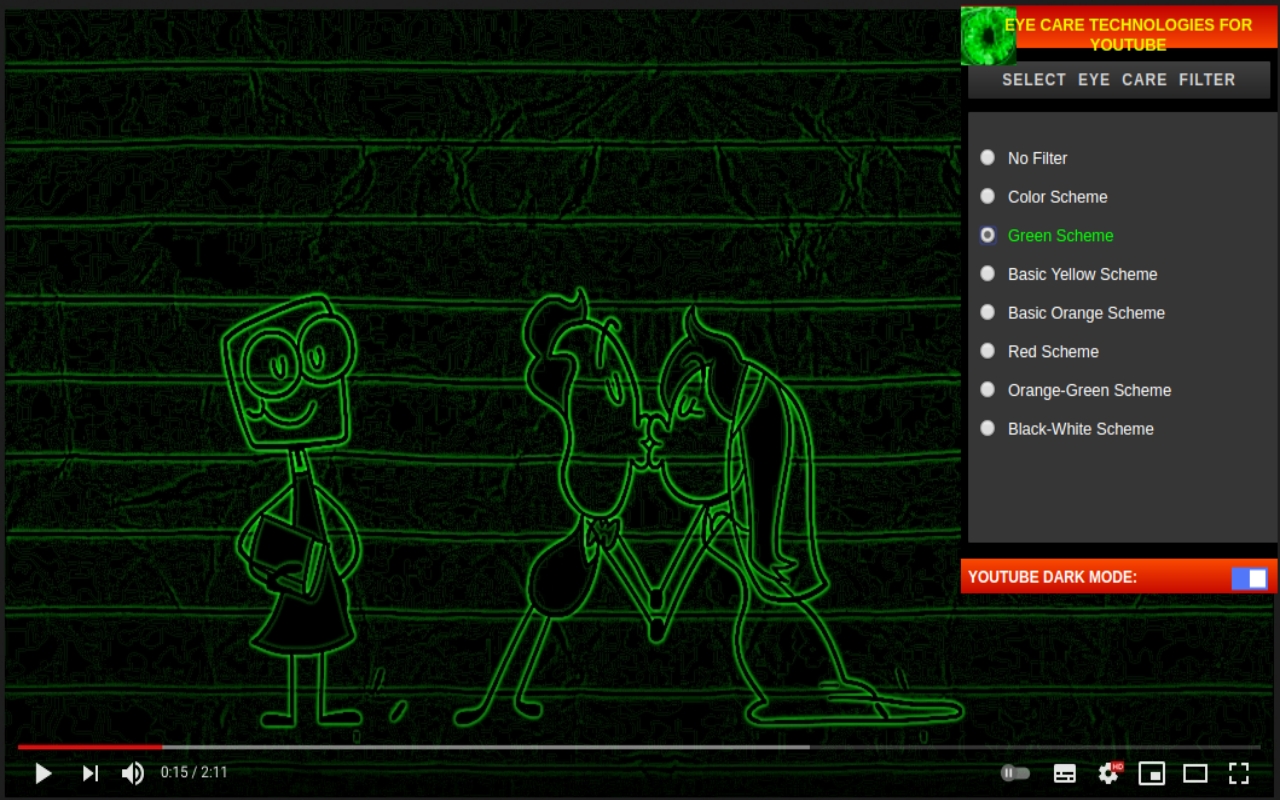
Task: Click the Select Eye Care Filter header
Action: [1118, 80]
